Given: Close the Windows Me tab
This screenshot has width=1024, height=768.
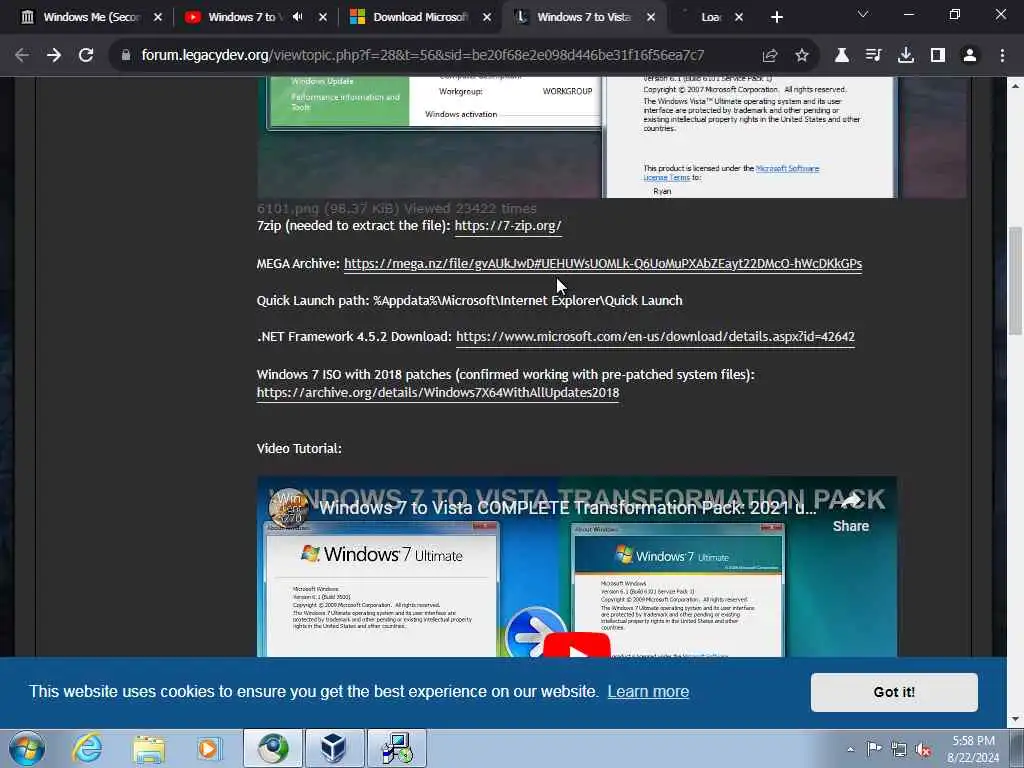Looking at the screenshot, I should coord(157,17).
